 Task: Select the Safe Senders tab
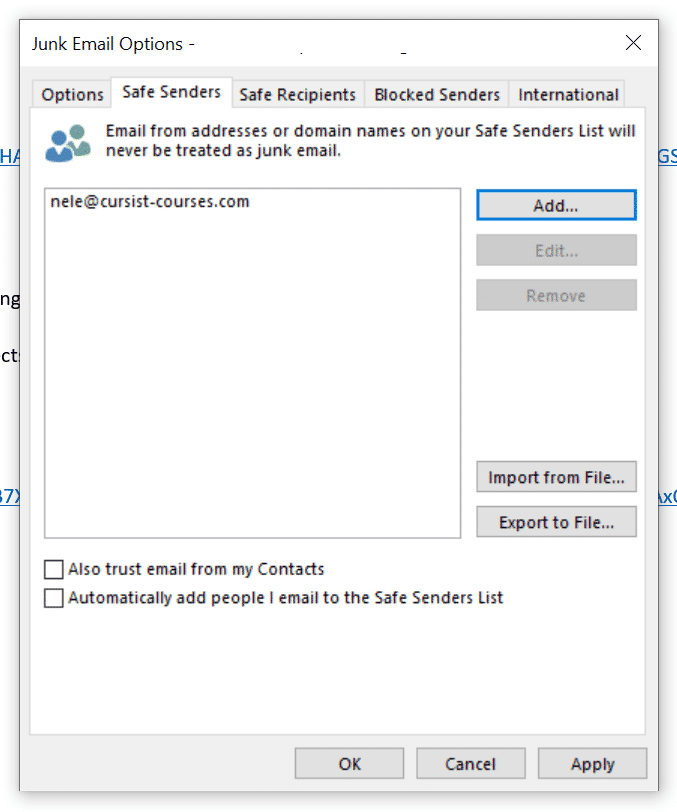click(171, 92)
